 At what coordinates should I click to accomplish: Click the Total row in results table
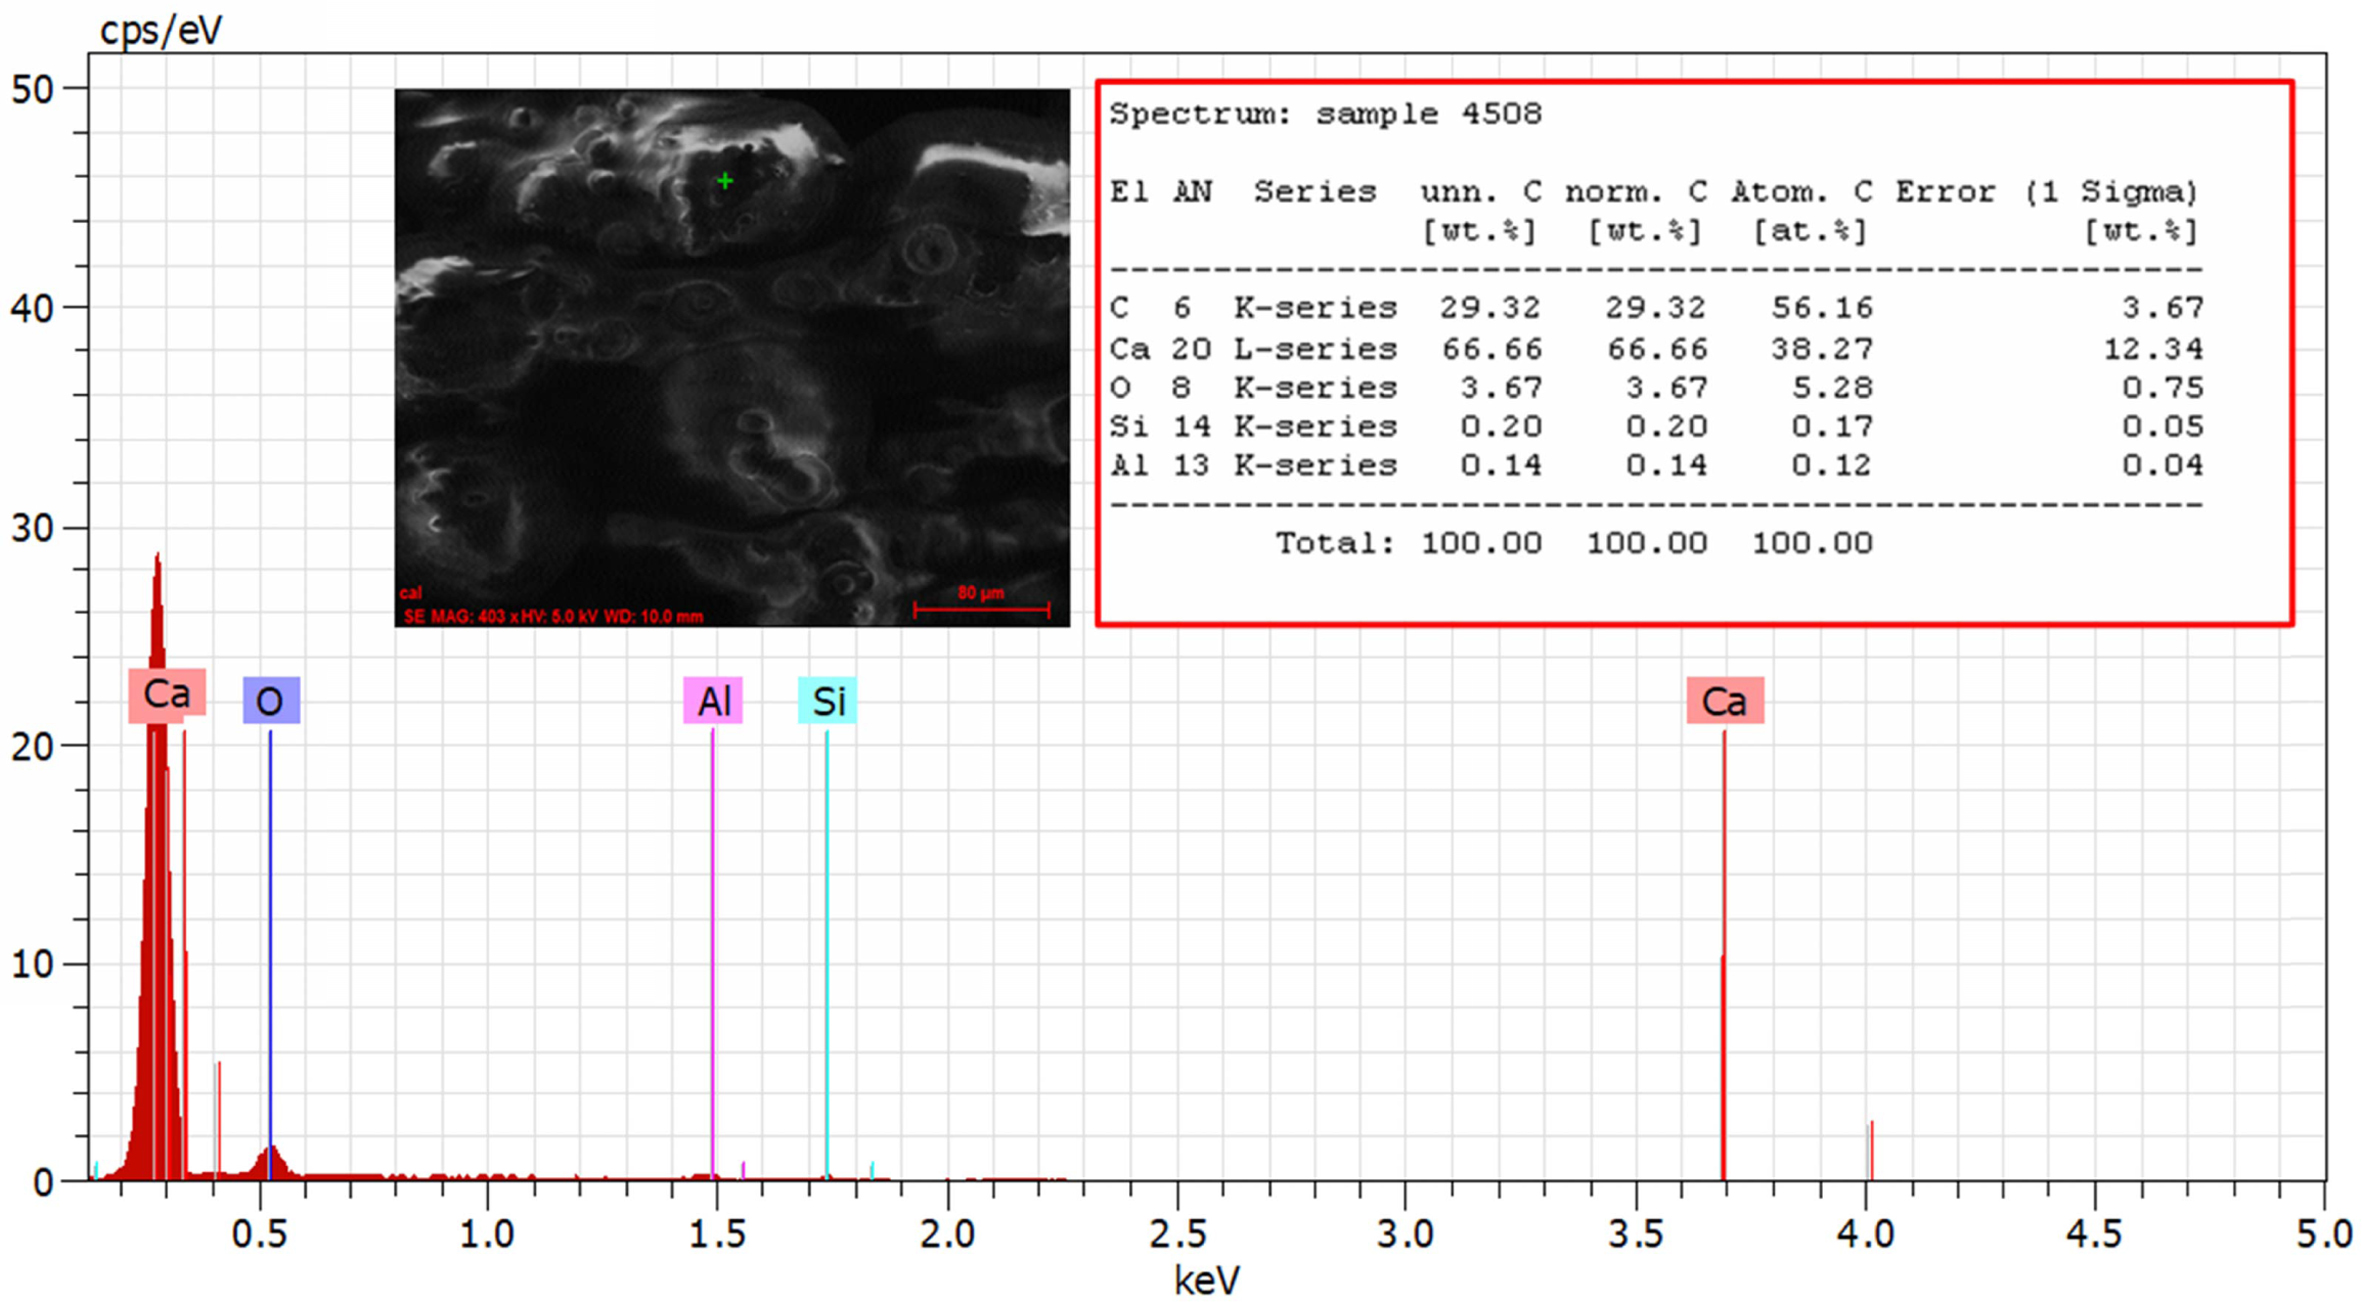coord(1573,543)
